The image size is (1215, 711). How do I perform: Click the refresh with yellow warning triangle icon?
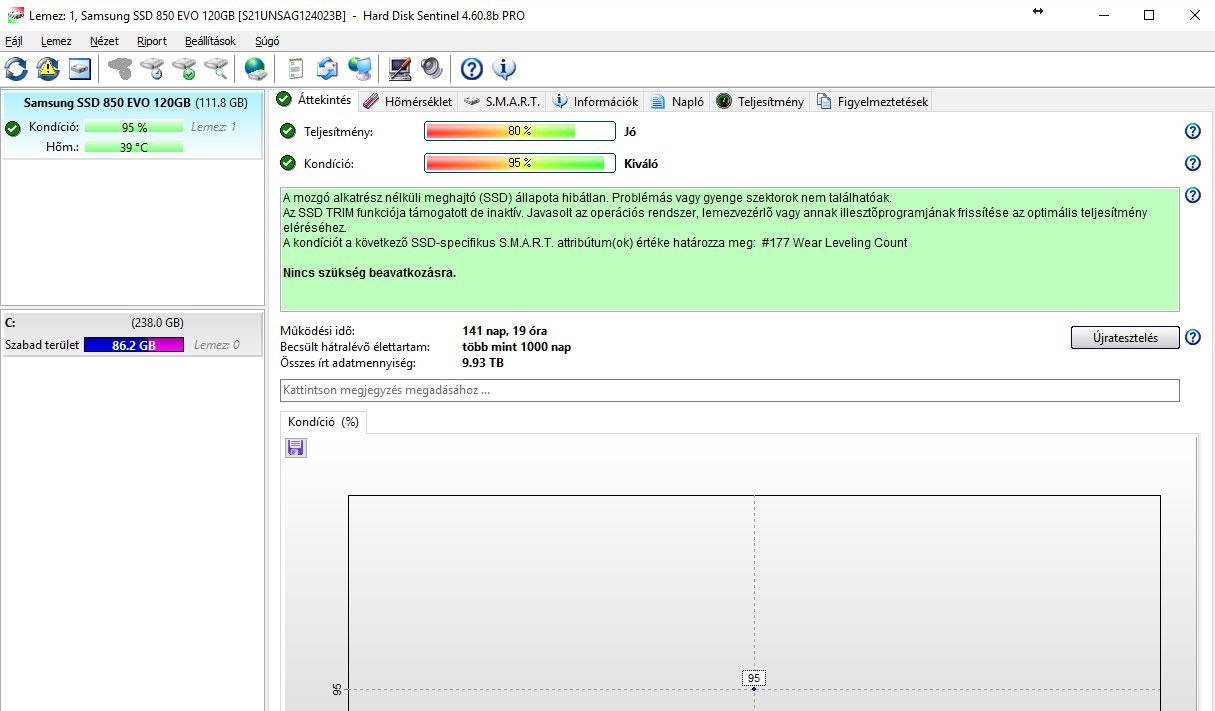tap(48, 69)
